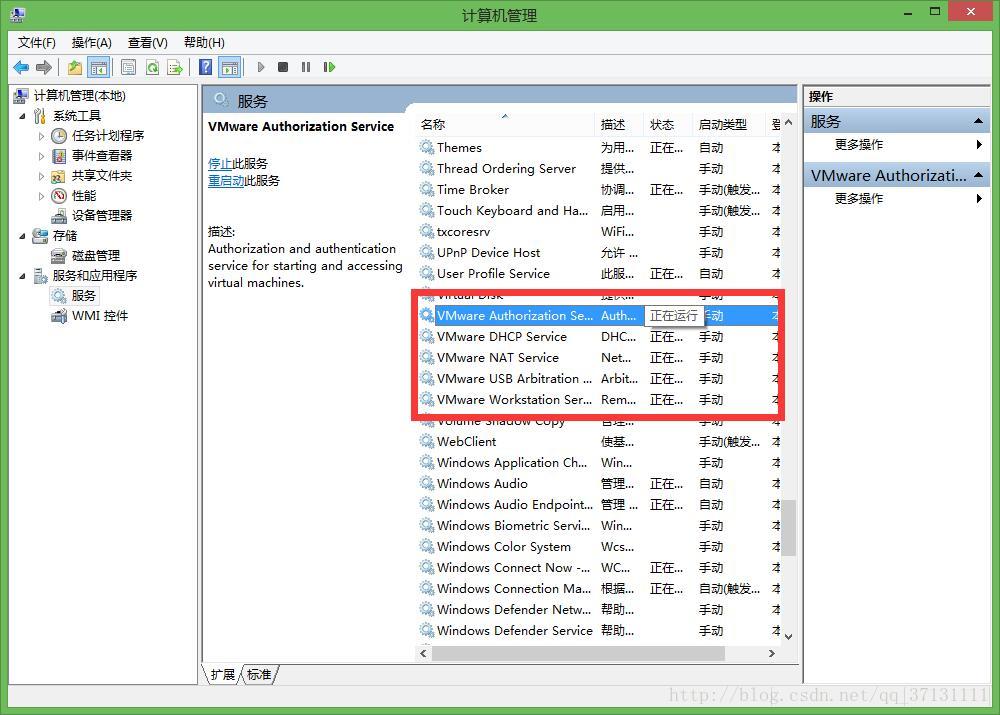
Task: Select the VMware Workstation Server row
Action: pyautogui.click(x=599, y=400)
